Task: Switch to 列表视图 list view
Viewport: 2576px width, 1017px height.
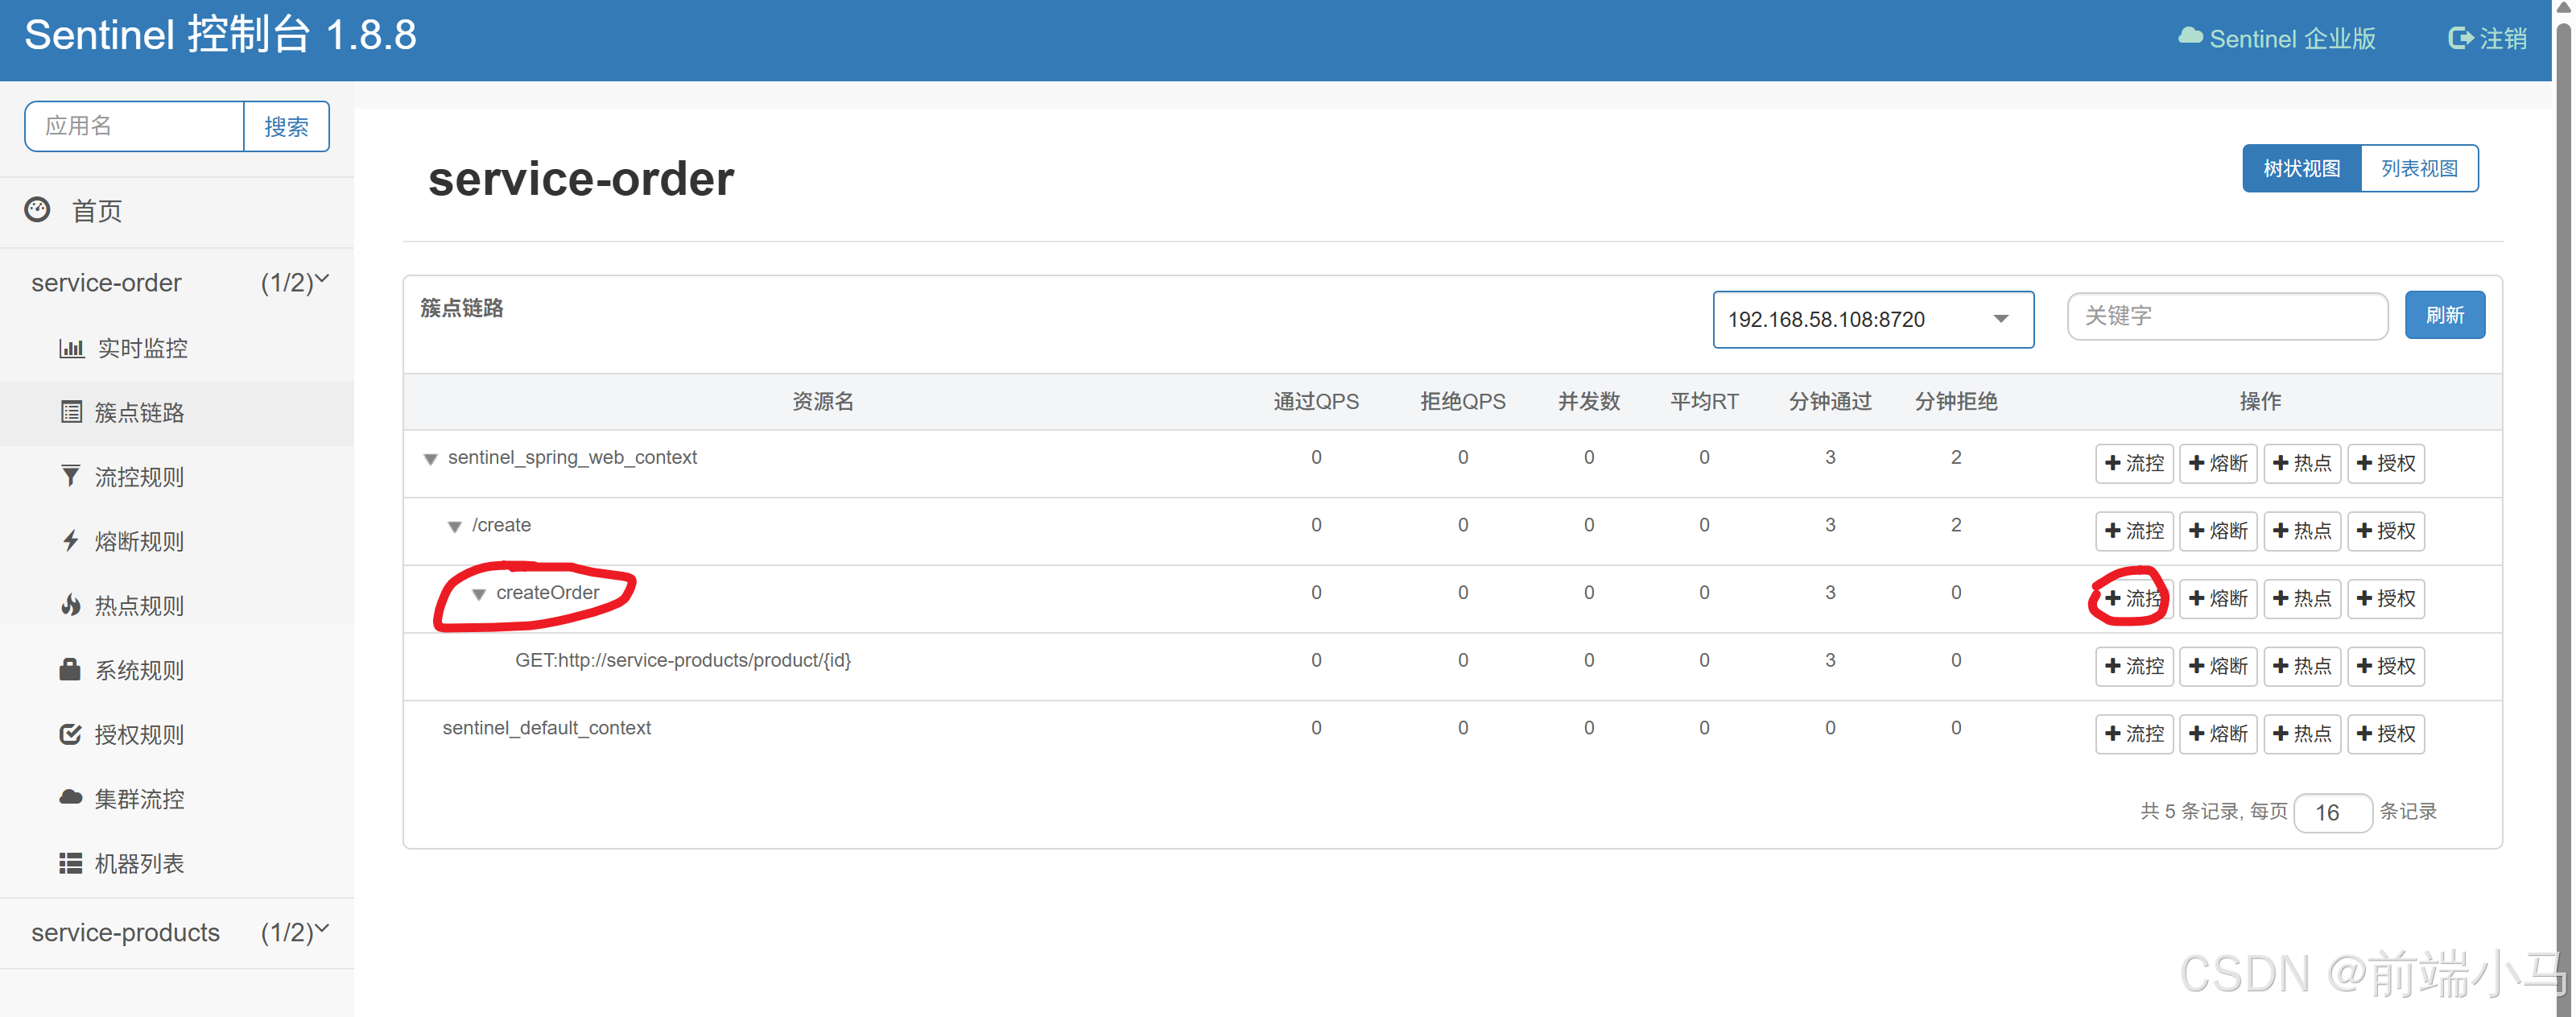Action: (x=2419, y=168)
